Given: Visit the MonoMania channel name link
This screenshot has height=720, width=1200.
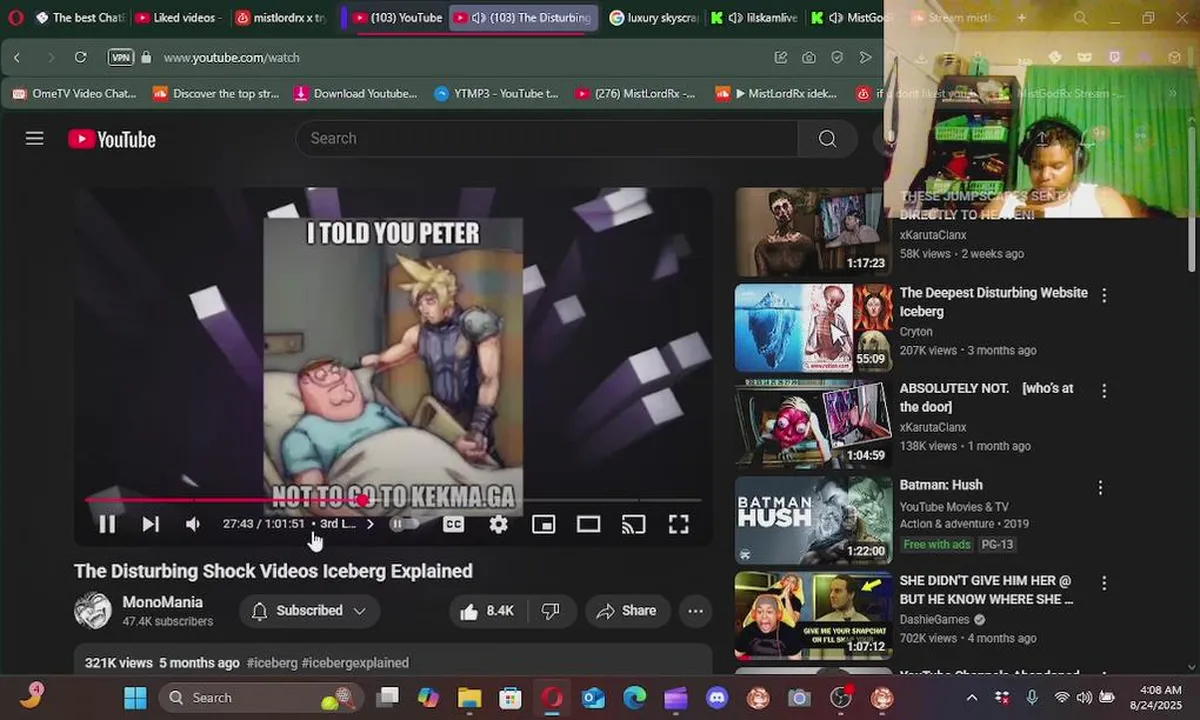Looking at the screenshot, I should pyautogui.click(x=163, y=602).
